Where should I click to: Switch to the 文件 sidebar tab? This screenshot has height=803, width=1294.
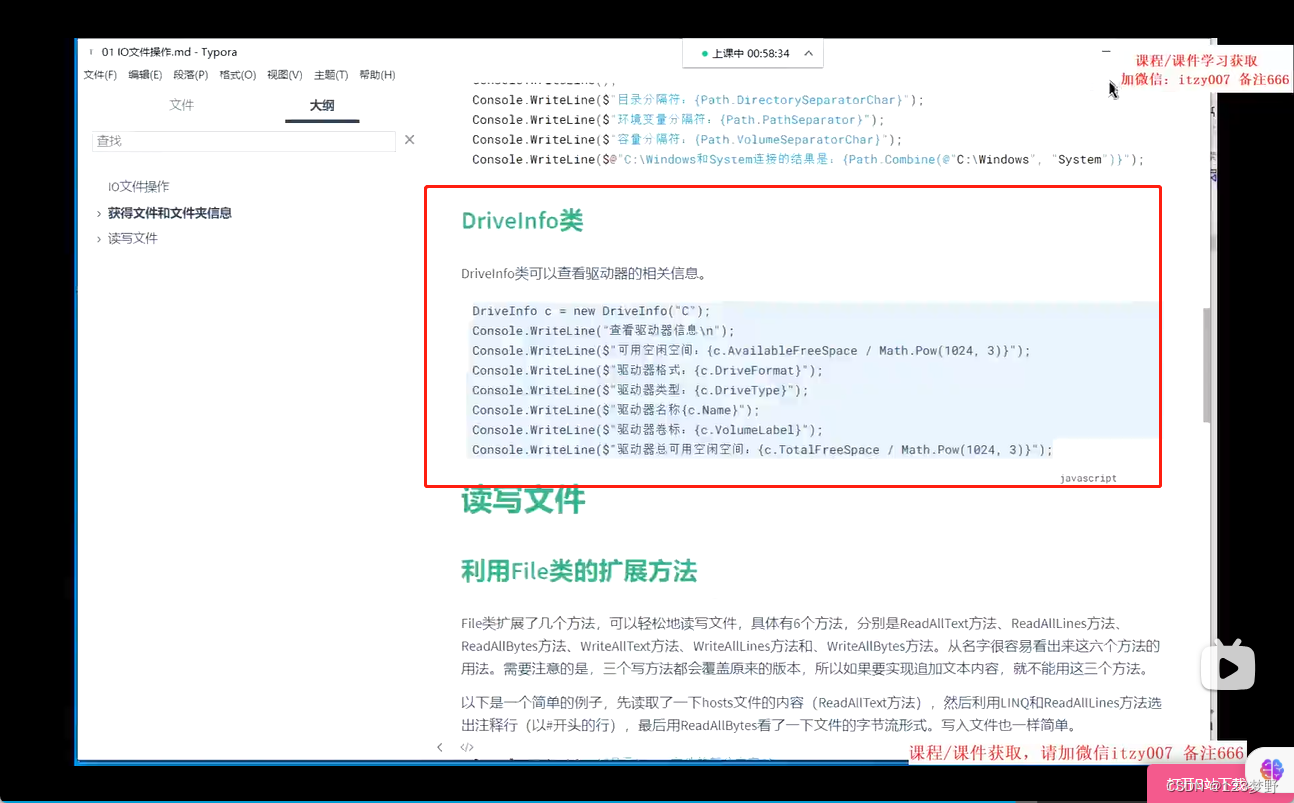[x=182, y=104]
